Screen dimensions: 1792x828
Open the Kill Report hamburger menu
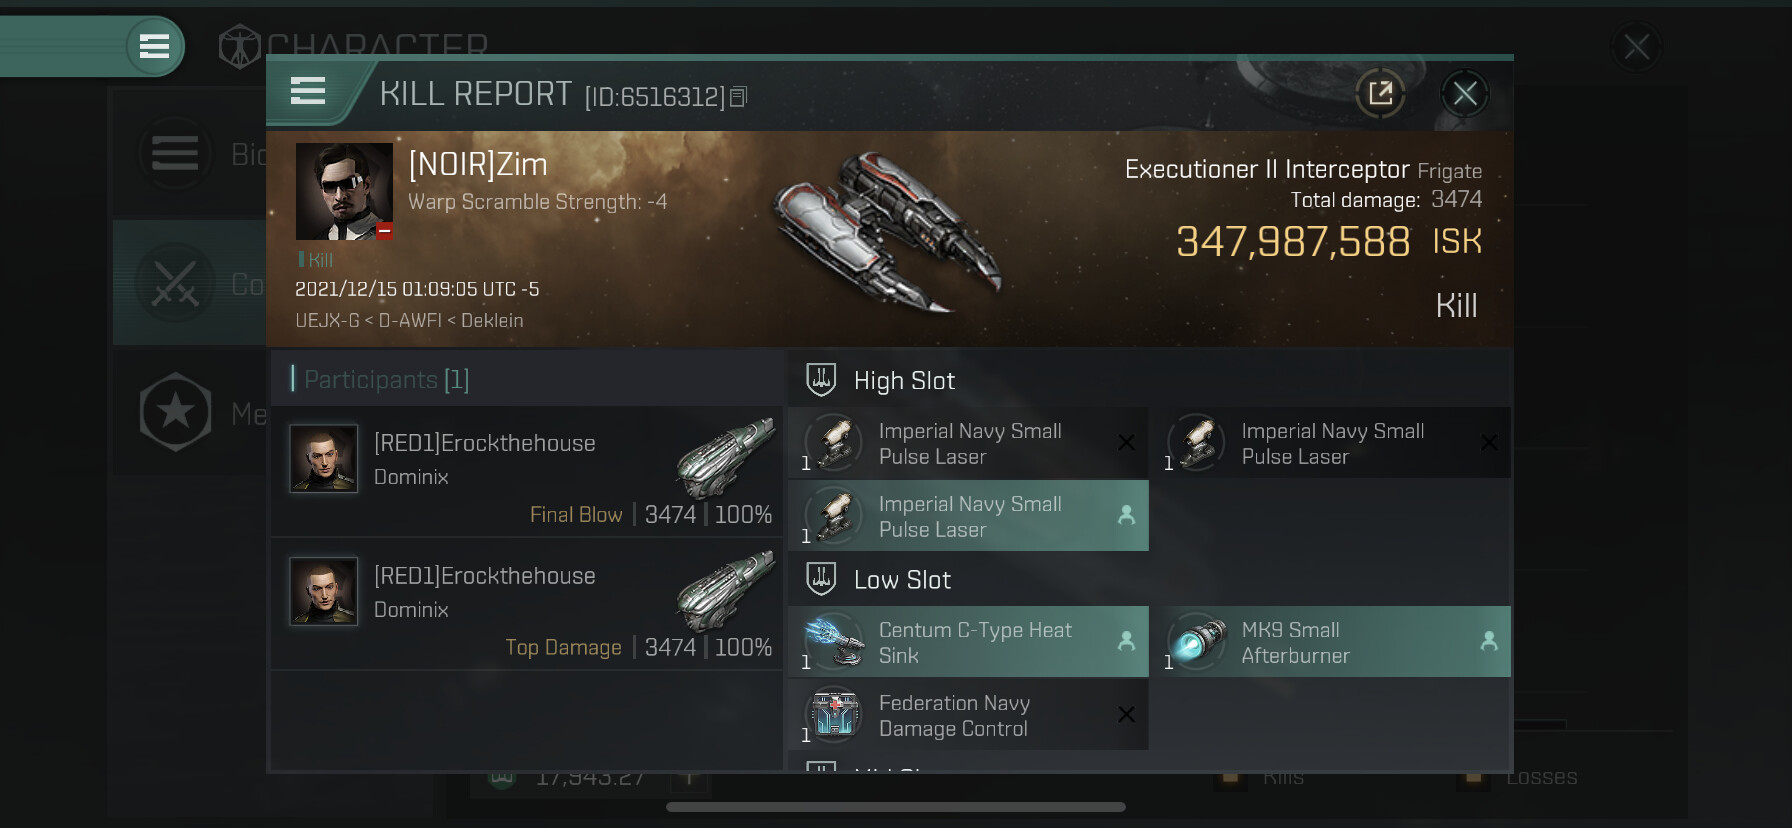point(308,91)
